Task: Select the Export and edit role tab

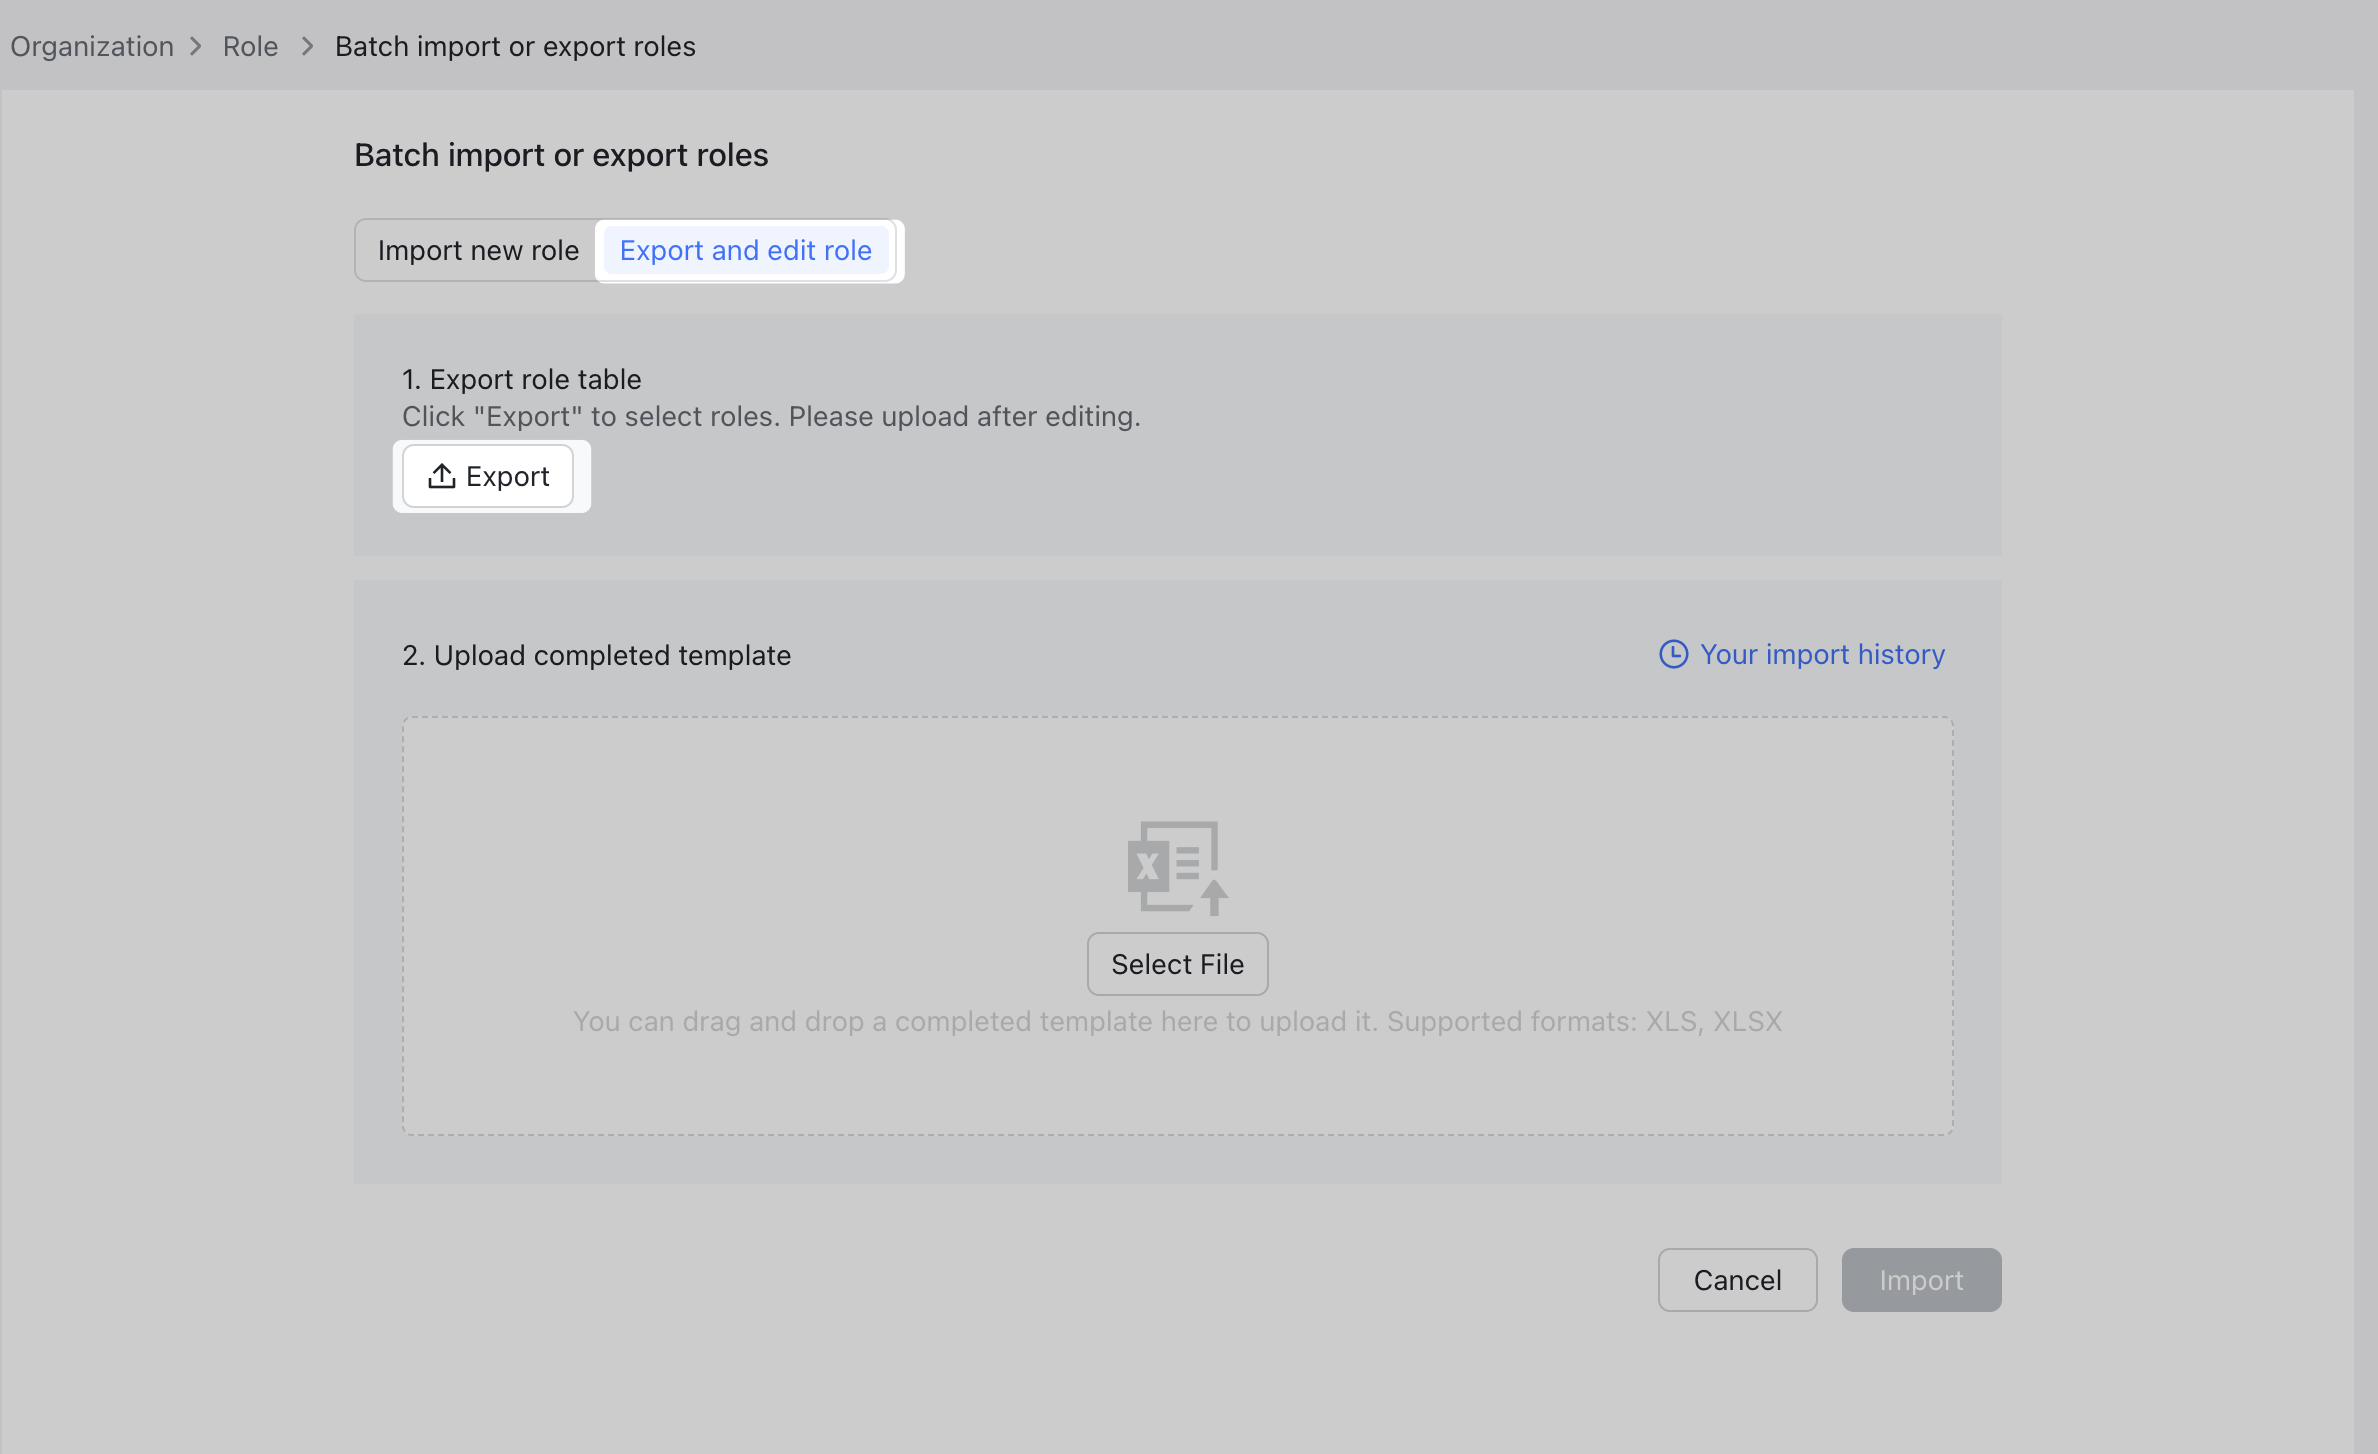Action: (x=746, y=250)
